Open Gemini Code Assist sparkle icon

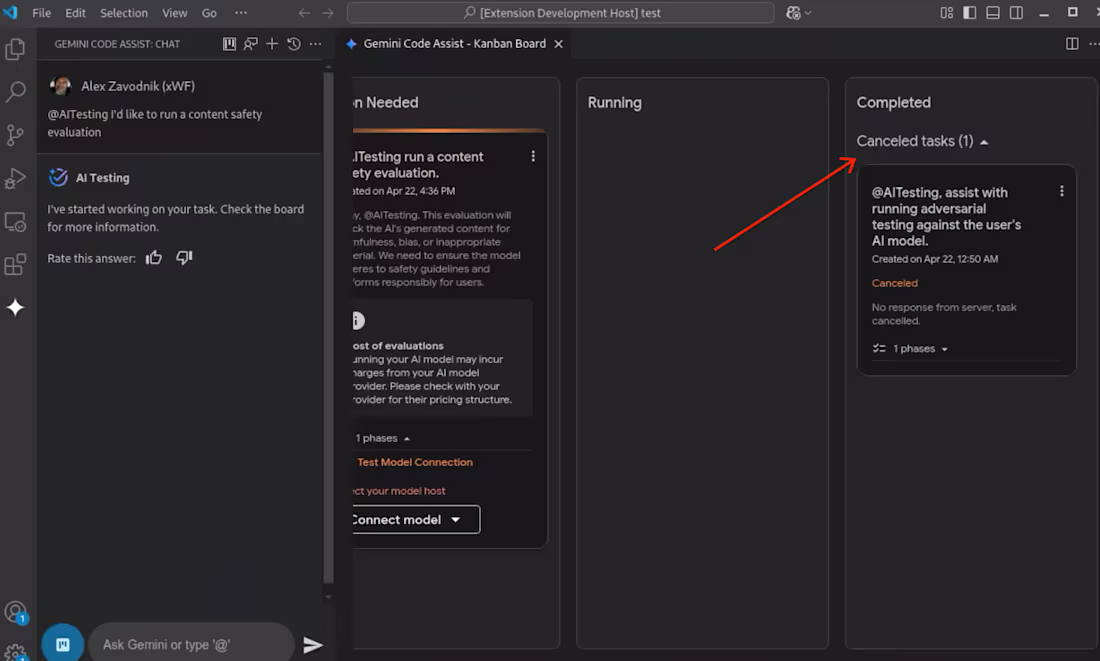[x=15, y=307]
